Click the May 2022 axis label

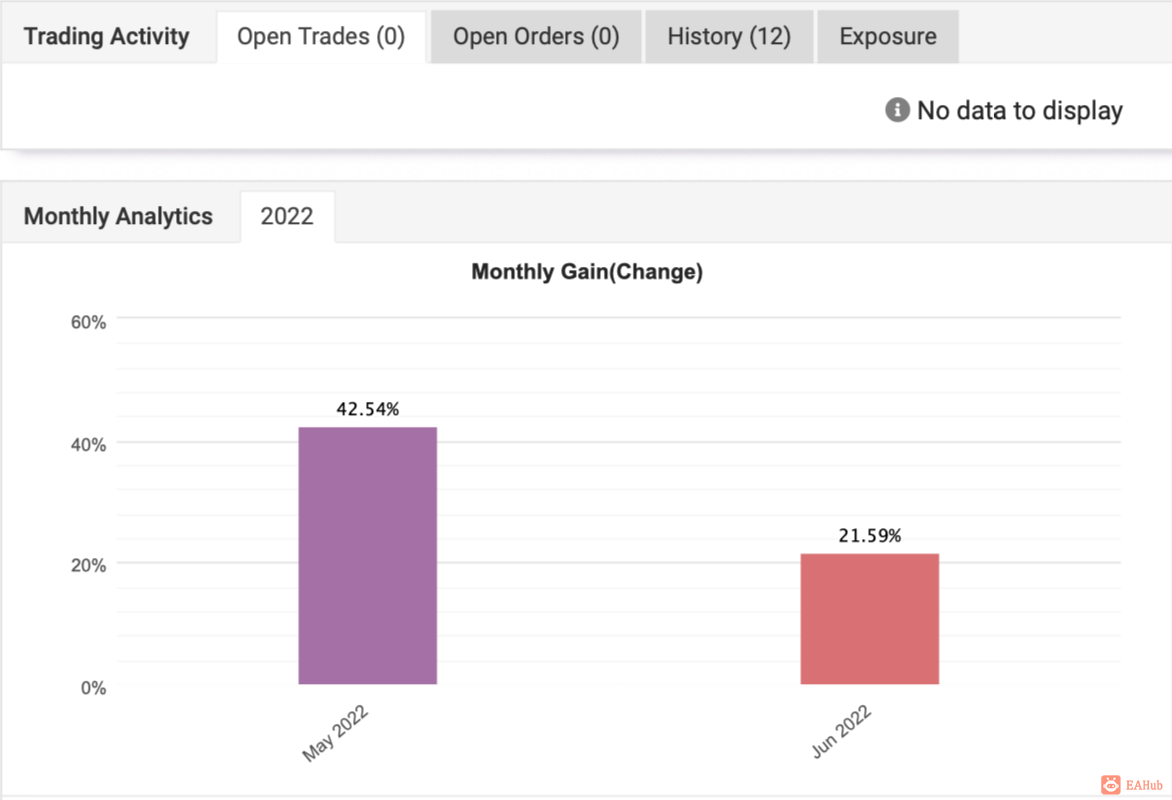coord(335,733)
